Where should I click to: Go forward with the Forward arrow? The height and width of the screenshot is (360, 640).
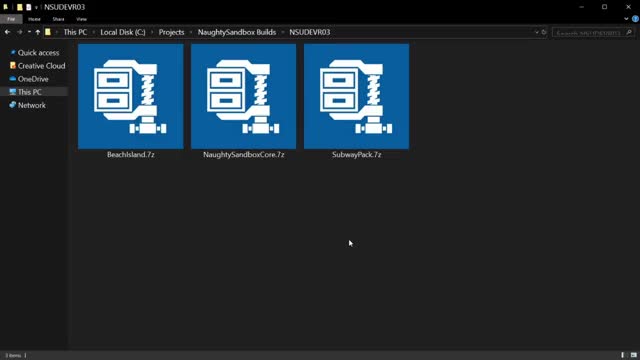coord(19,32)
